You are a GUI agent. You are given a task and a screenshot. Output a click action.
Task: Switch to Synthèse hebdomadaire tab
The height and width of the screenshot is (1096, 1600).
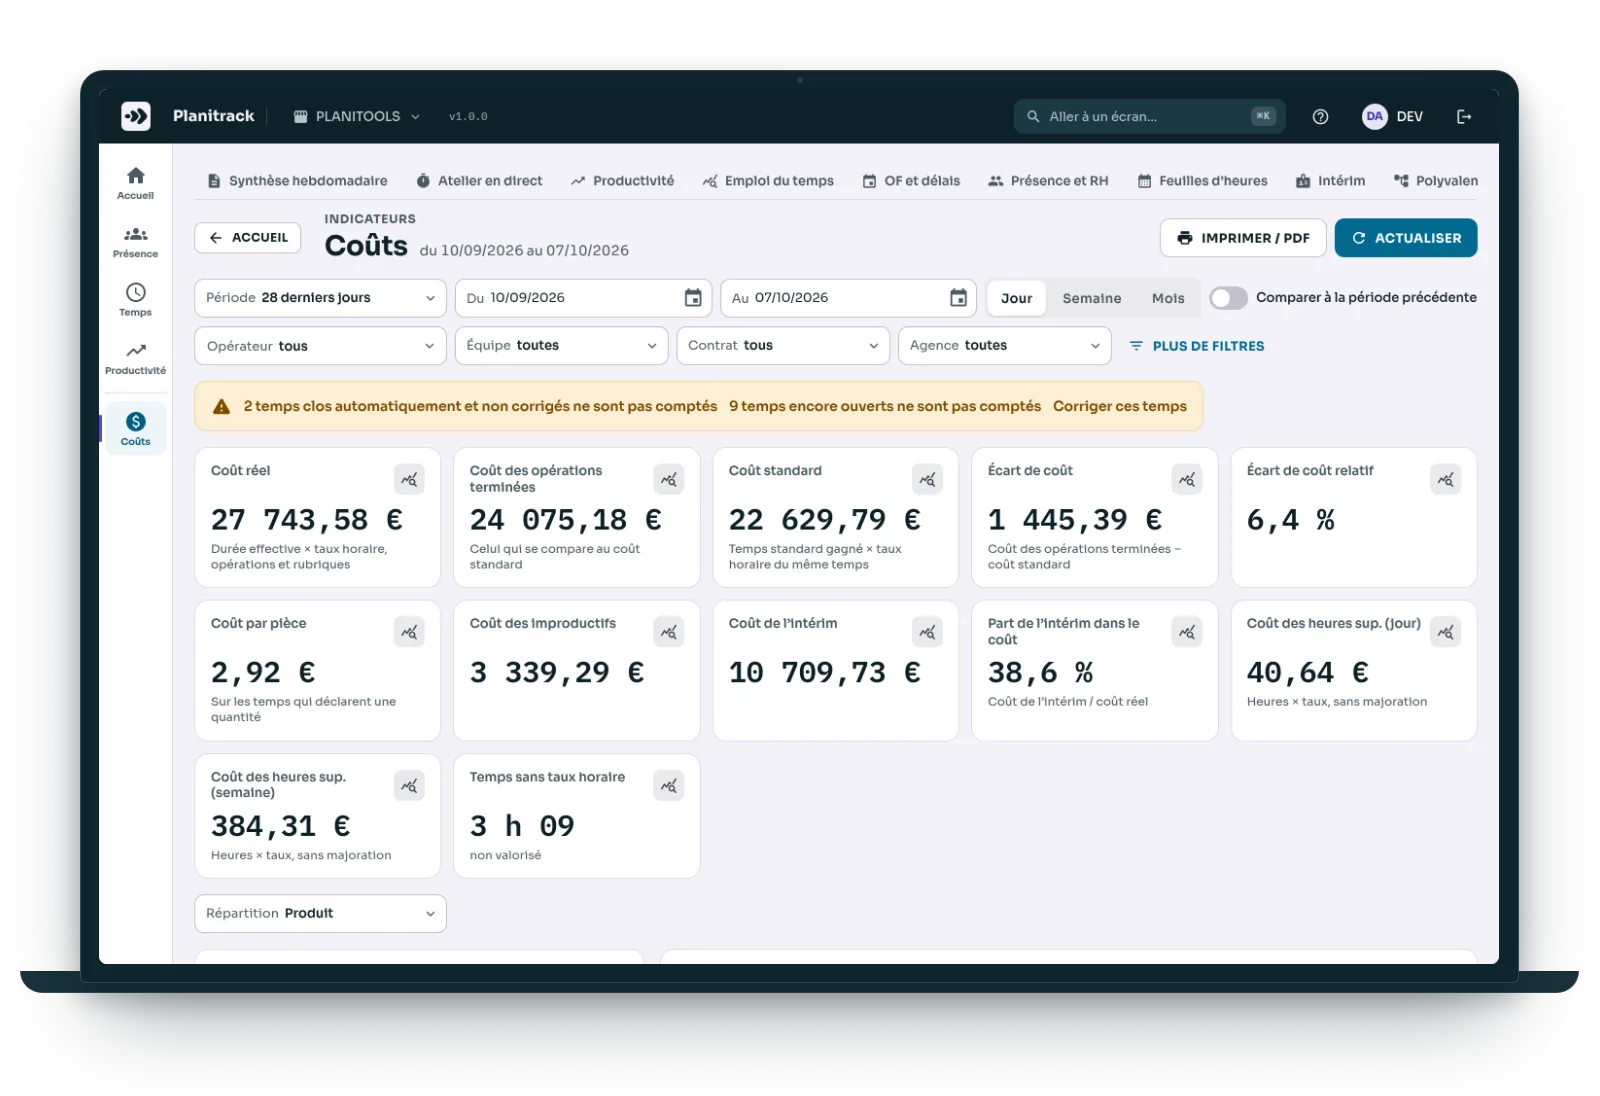(297, 181)
